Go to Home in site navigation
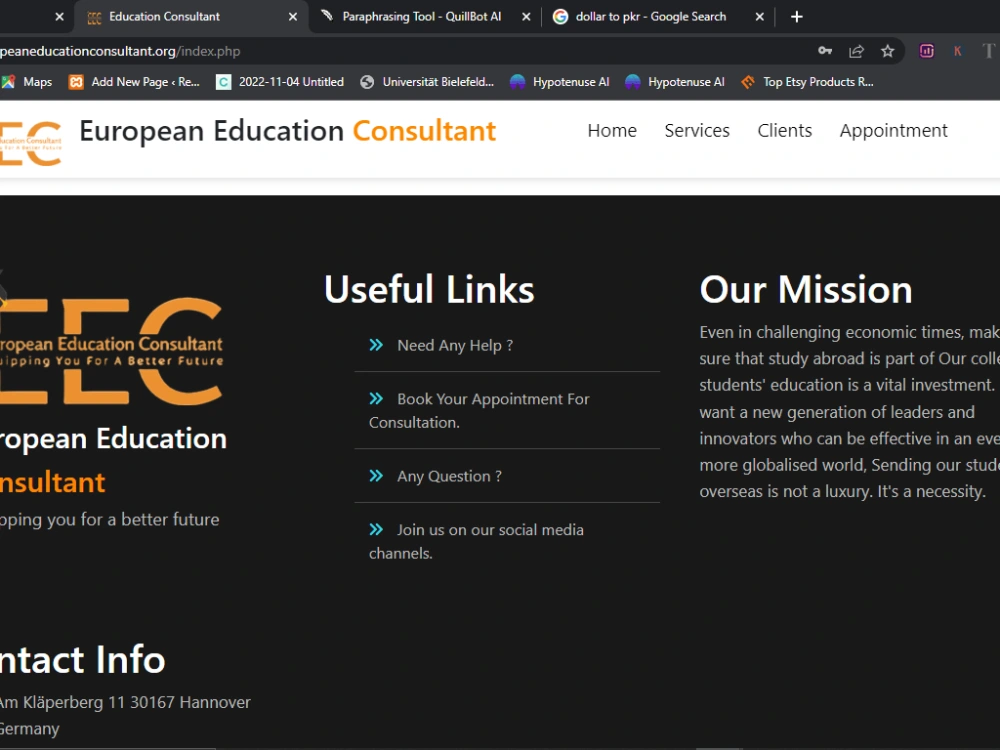This screenshot has height=750, width=1000. (x=612, y=130)
